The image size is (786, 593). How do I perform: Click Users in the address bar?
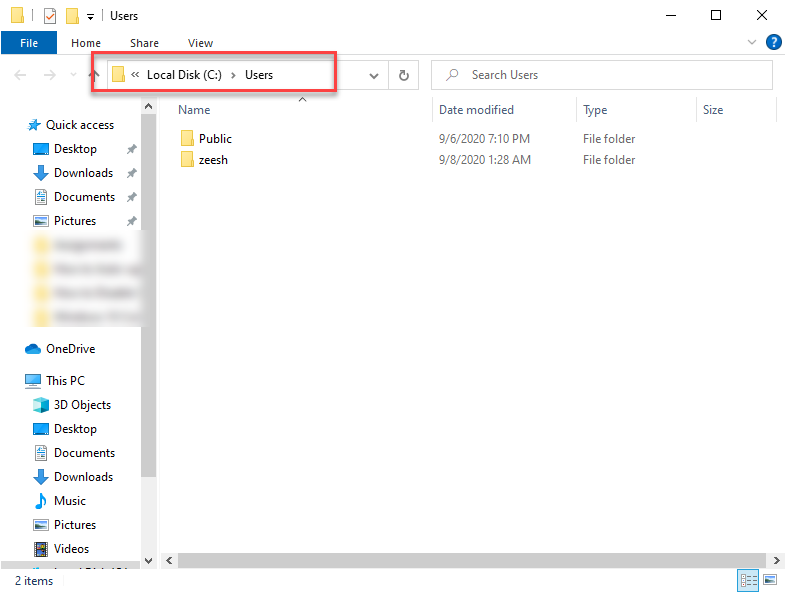[x=259, y=75]
